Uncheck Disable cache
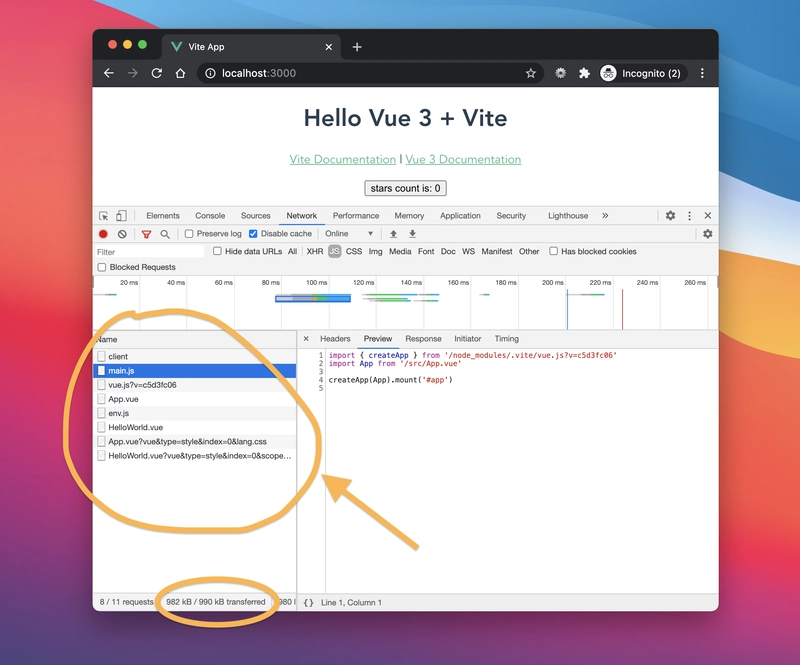Screen dimensions: 800x665 253,234
